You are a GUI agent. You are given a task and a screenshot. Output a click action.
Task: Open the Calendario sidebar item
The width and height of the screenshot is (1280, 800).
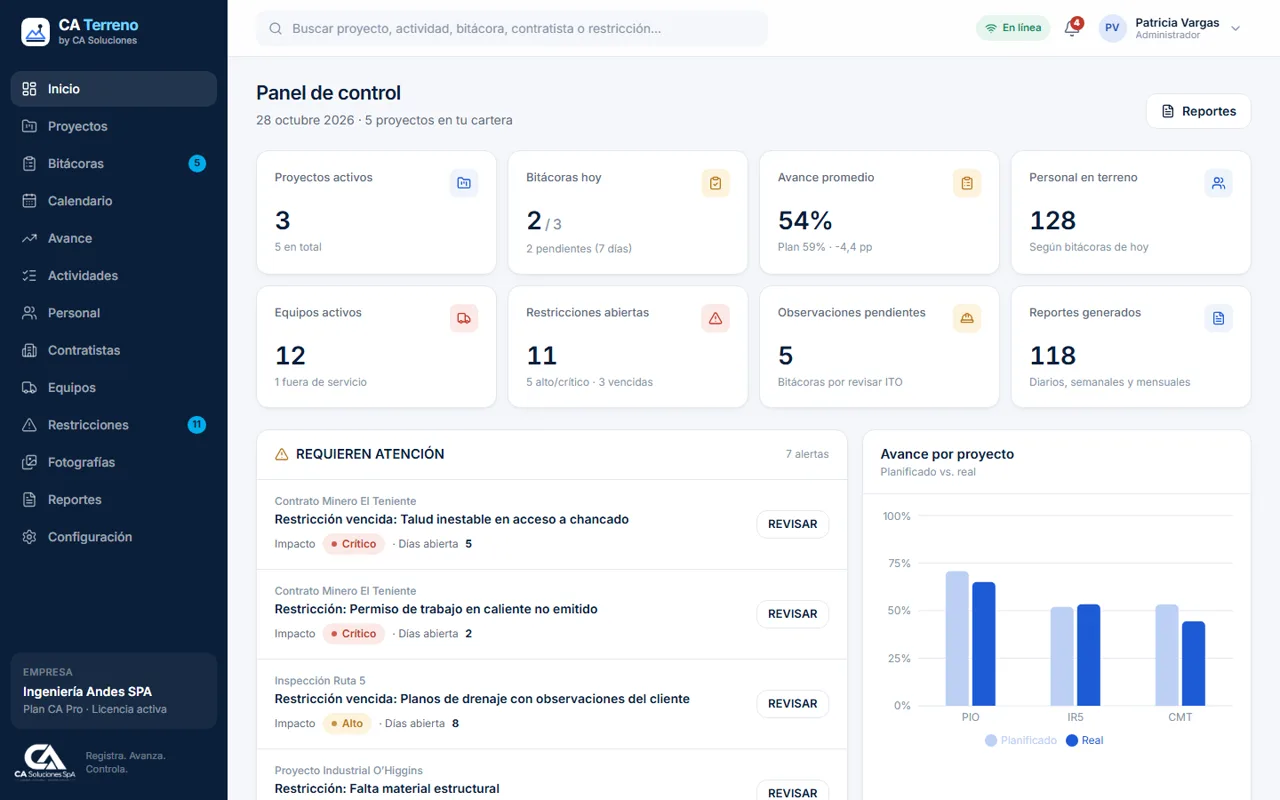[114, 201]
